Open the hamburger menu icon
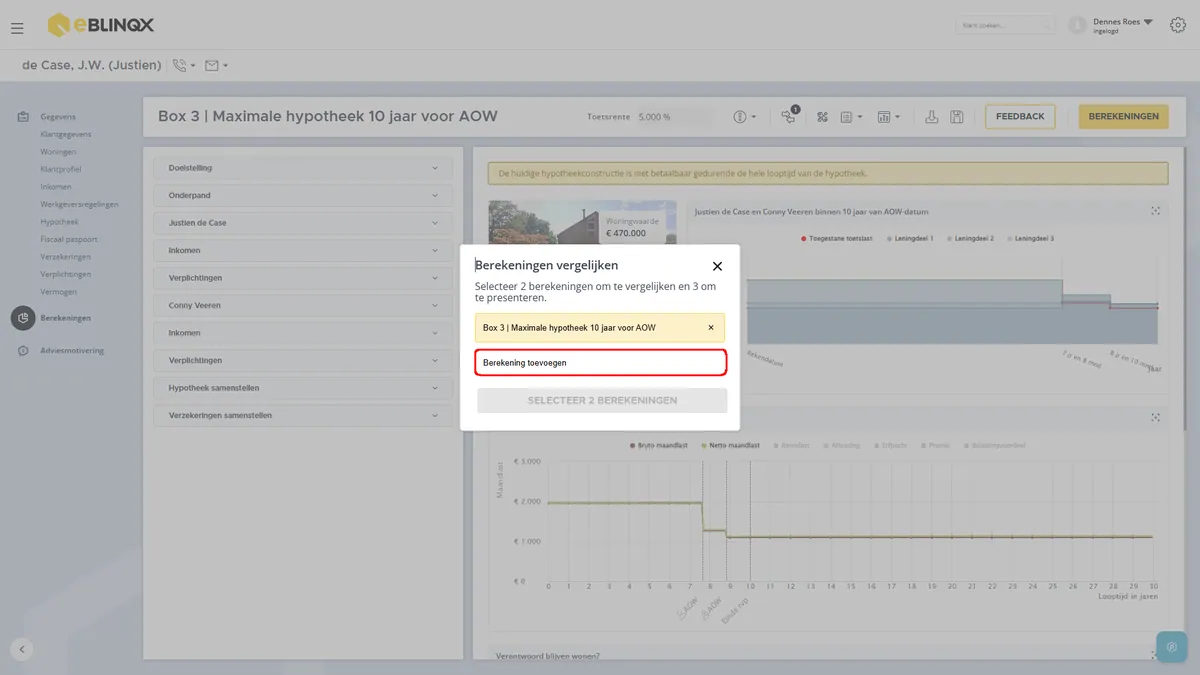The height and width of the screenshot is (675, 1200). (17, 28)
